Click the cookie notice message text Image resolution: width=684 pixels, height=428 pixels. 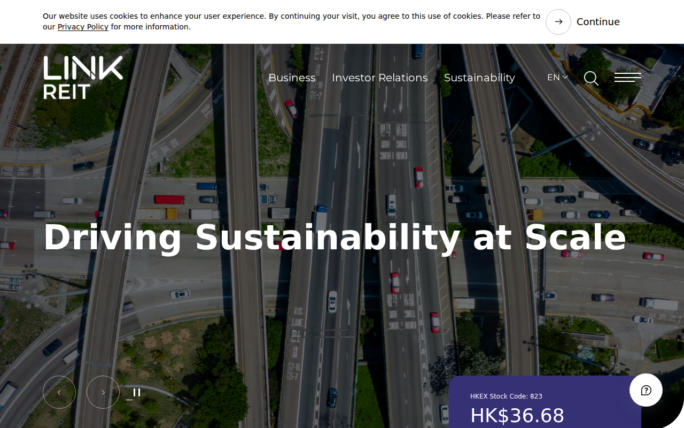tap(290, 17)
